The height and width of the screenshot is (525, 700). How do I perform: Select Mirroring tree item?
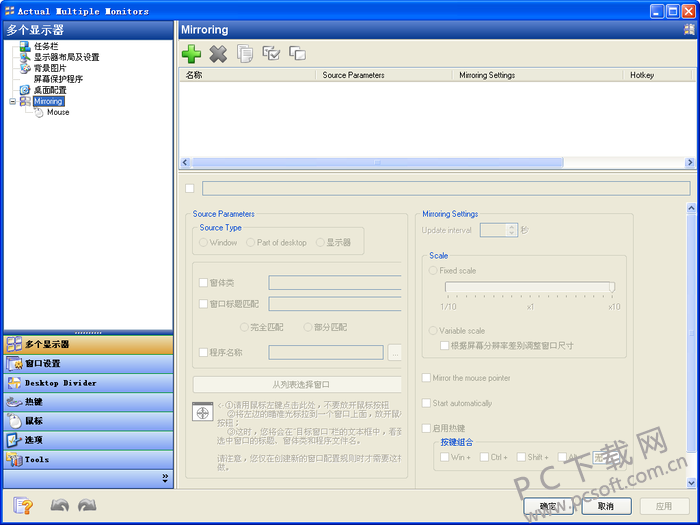click(48, 101)
